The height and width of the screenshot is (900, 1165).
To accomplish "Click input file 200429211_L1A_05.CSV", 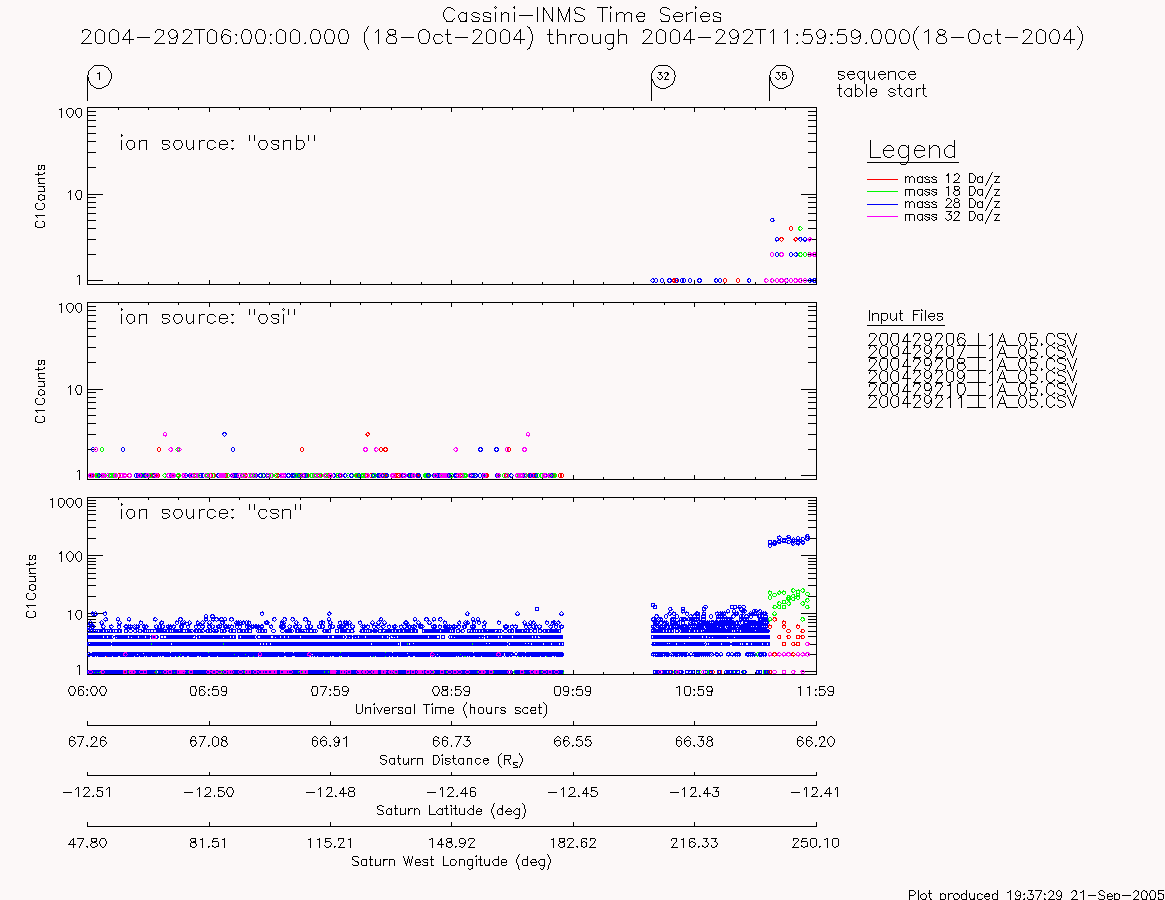I will click(x=972, y=402).
